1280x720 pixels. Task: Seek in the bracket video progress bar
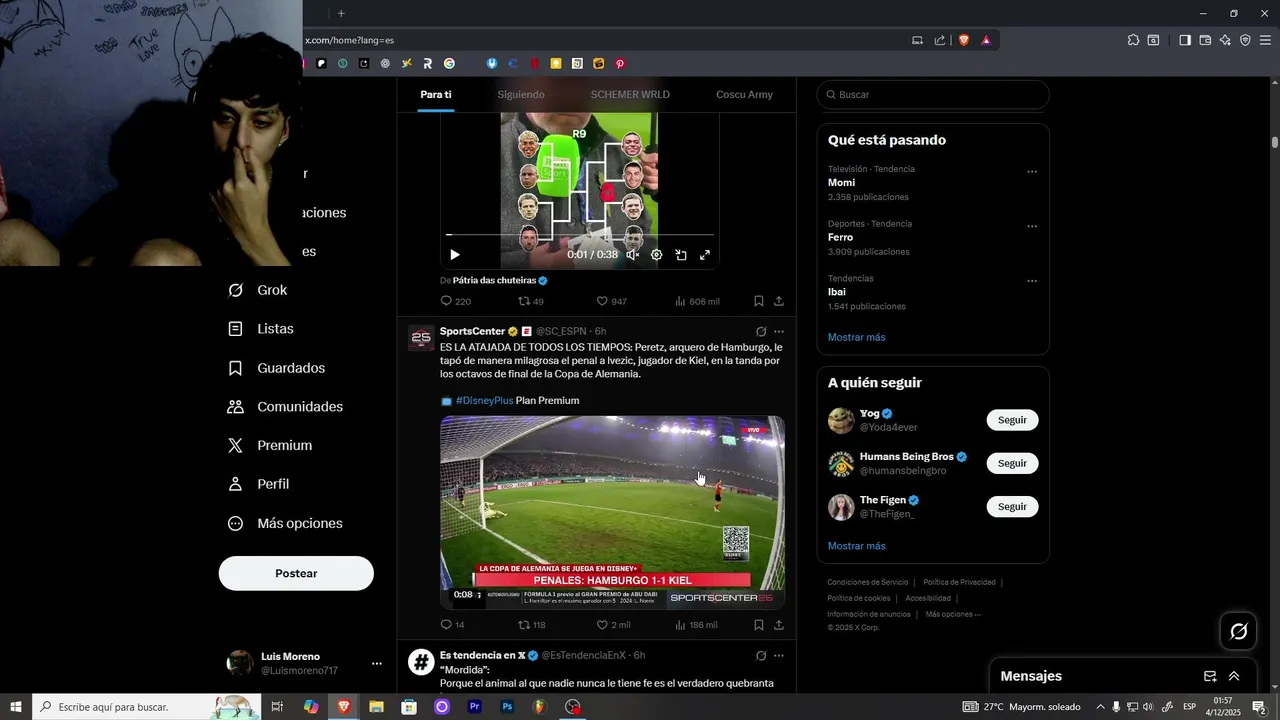click(x=580, y=235)
